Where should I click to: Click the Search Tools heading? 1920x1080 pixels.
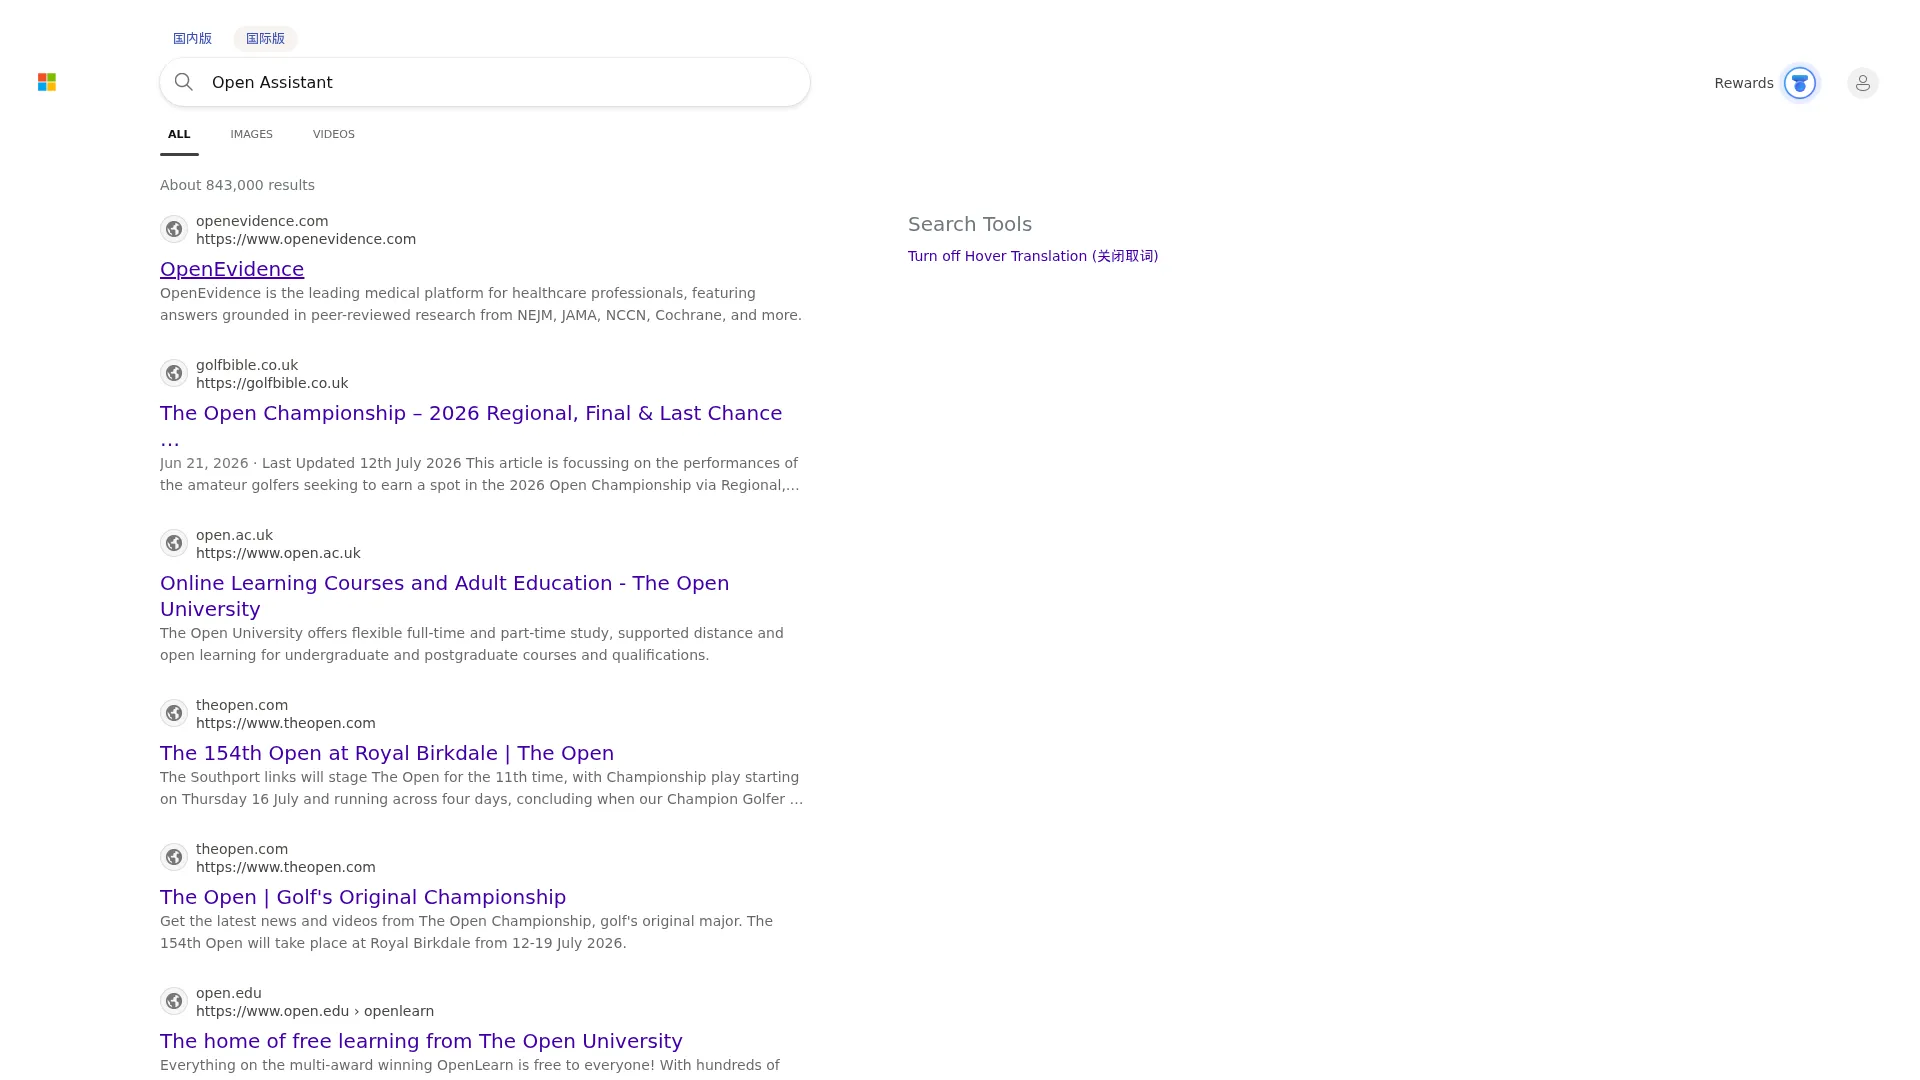(970, 224)
